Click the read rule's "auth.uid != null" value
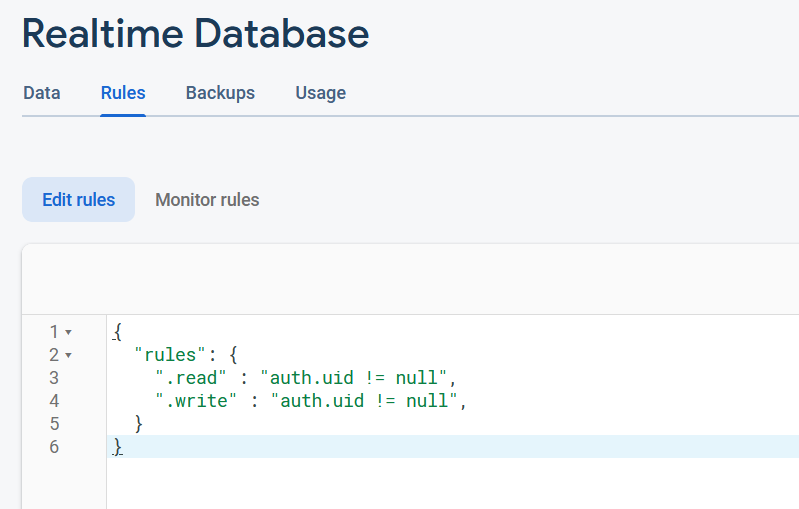This screenshot has width=799, height=509. click(354, 378)
